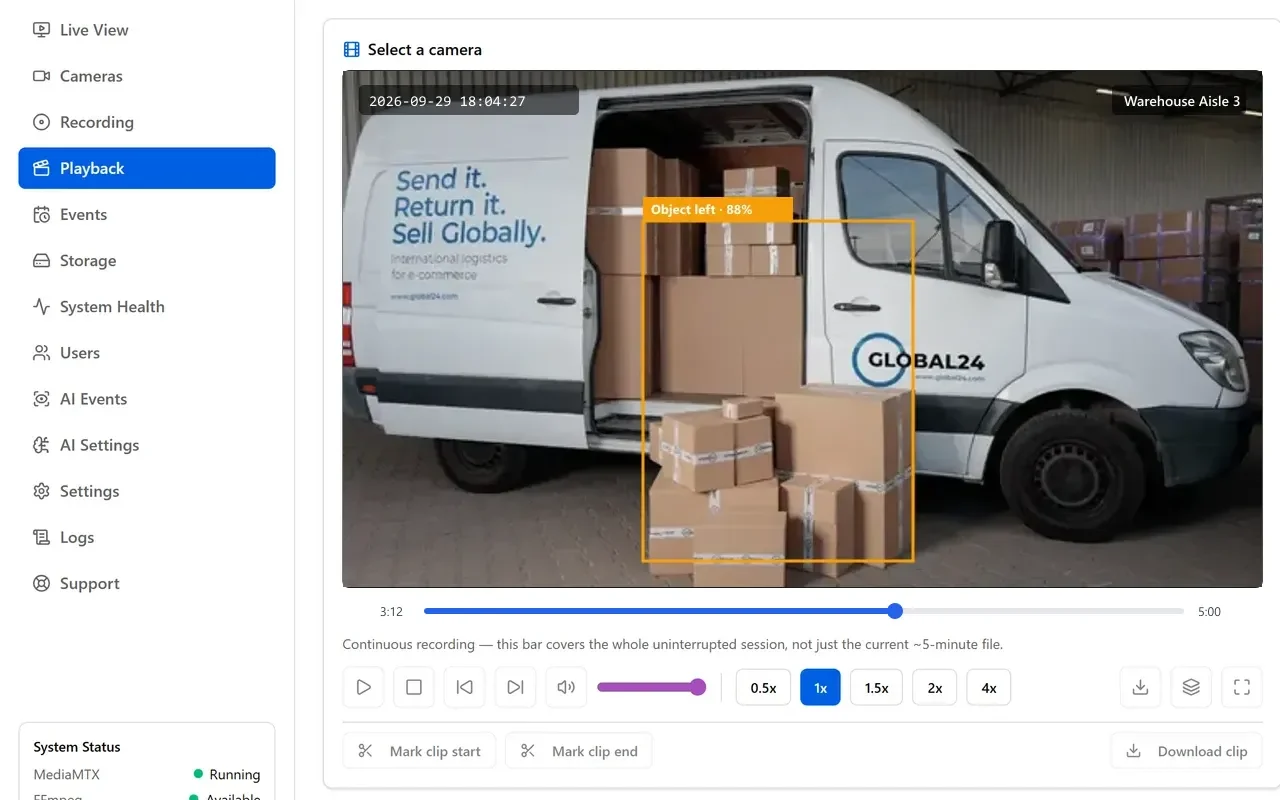Open the Recording page
The height and width of the screenshot is (800, 1280).
147,122
